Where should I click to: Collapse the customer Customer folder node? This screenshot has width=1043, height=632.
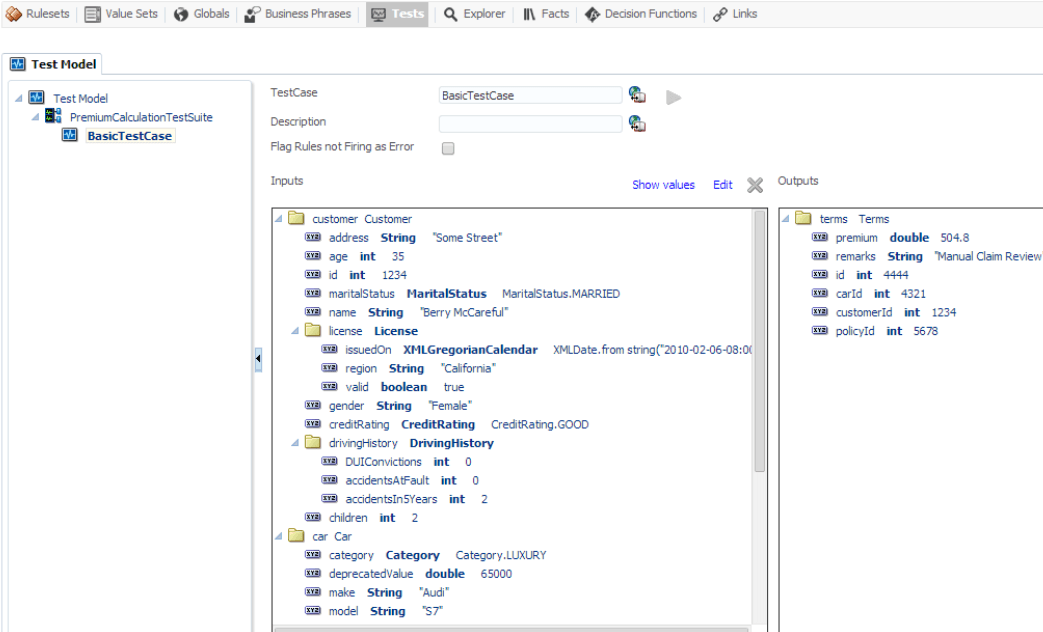point(279,219)
